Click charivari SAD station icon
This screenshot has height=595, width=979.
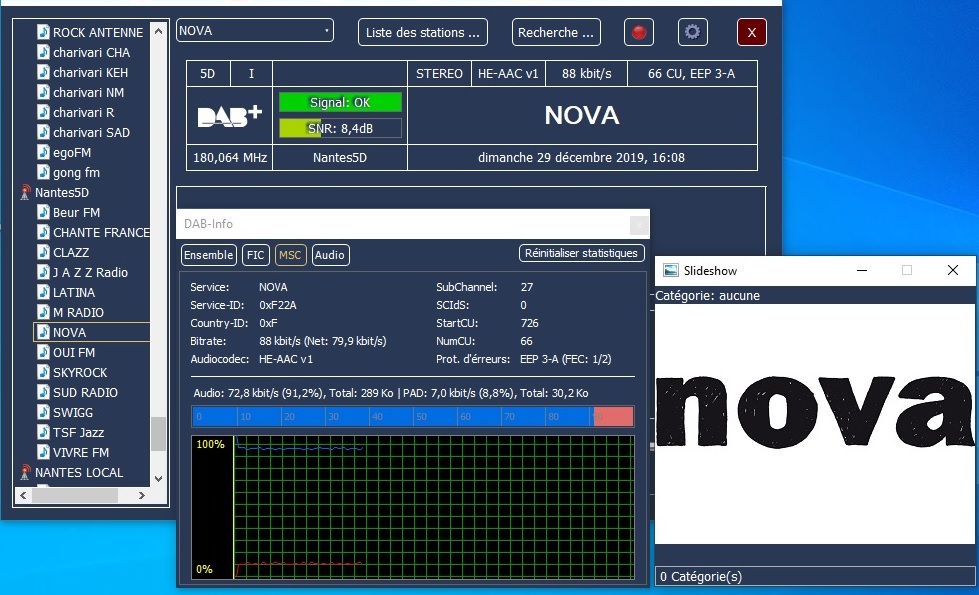point(43,132)
